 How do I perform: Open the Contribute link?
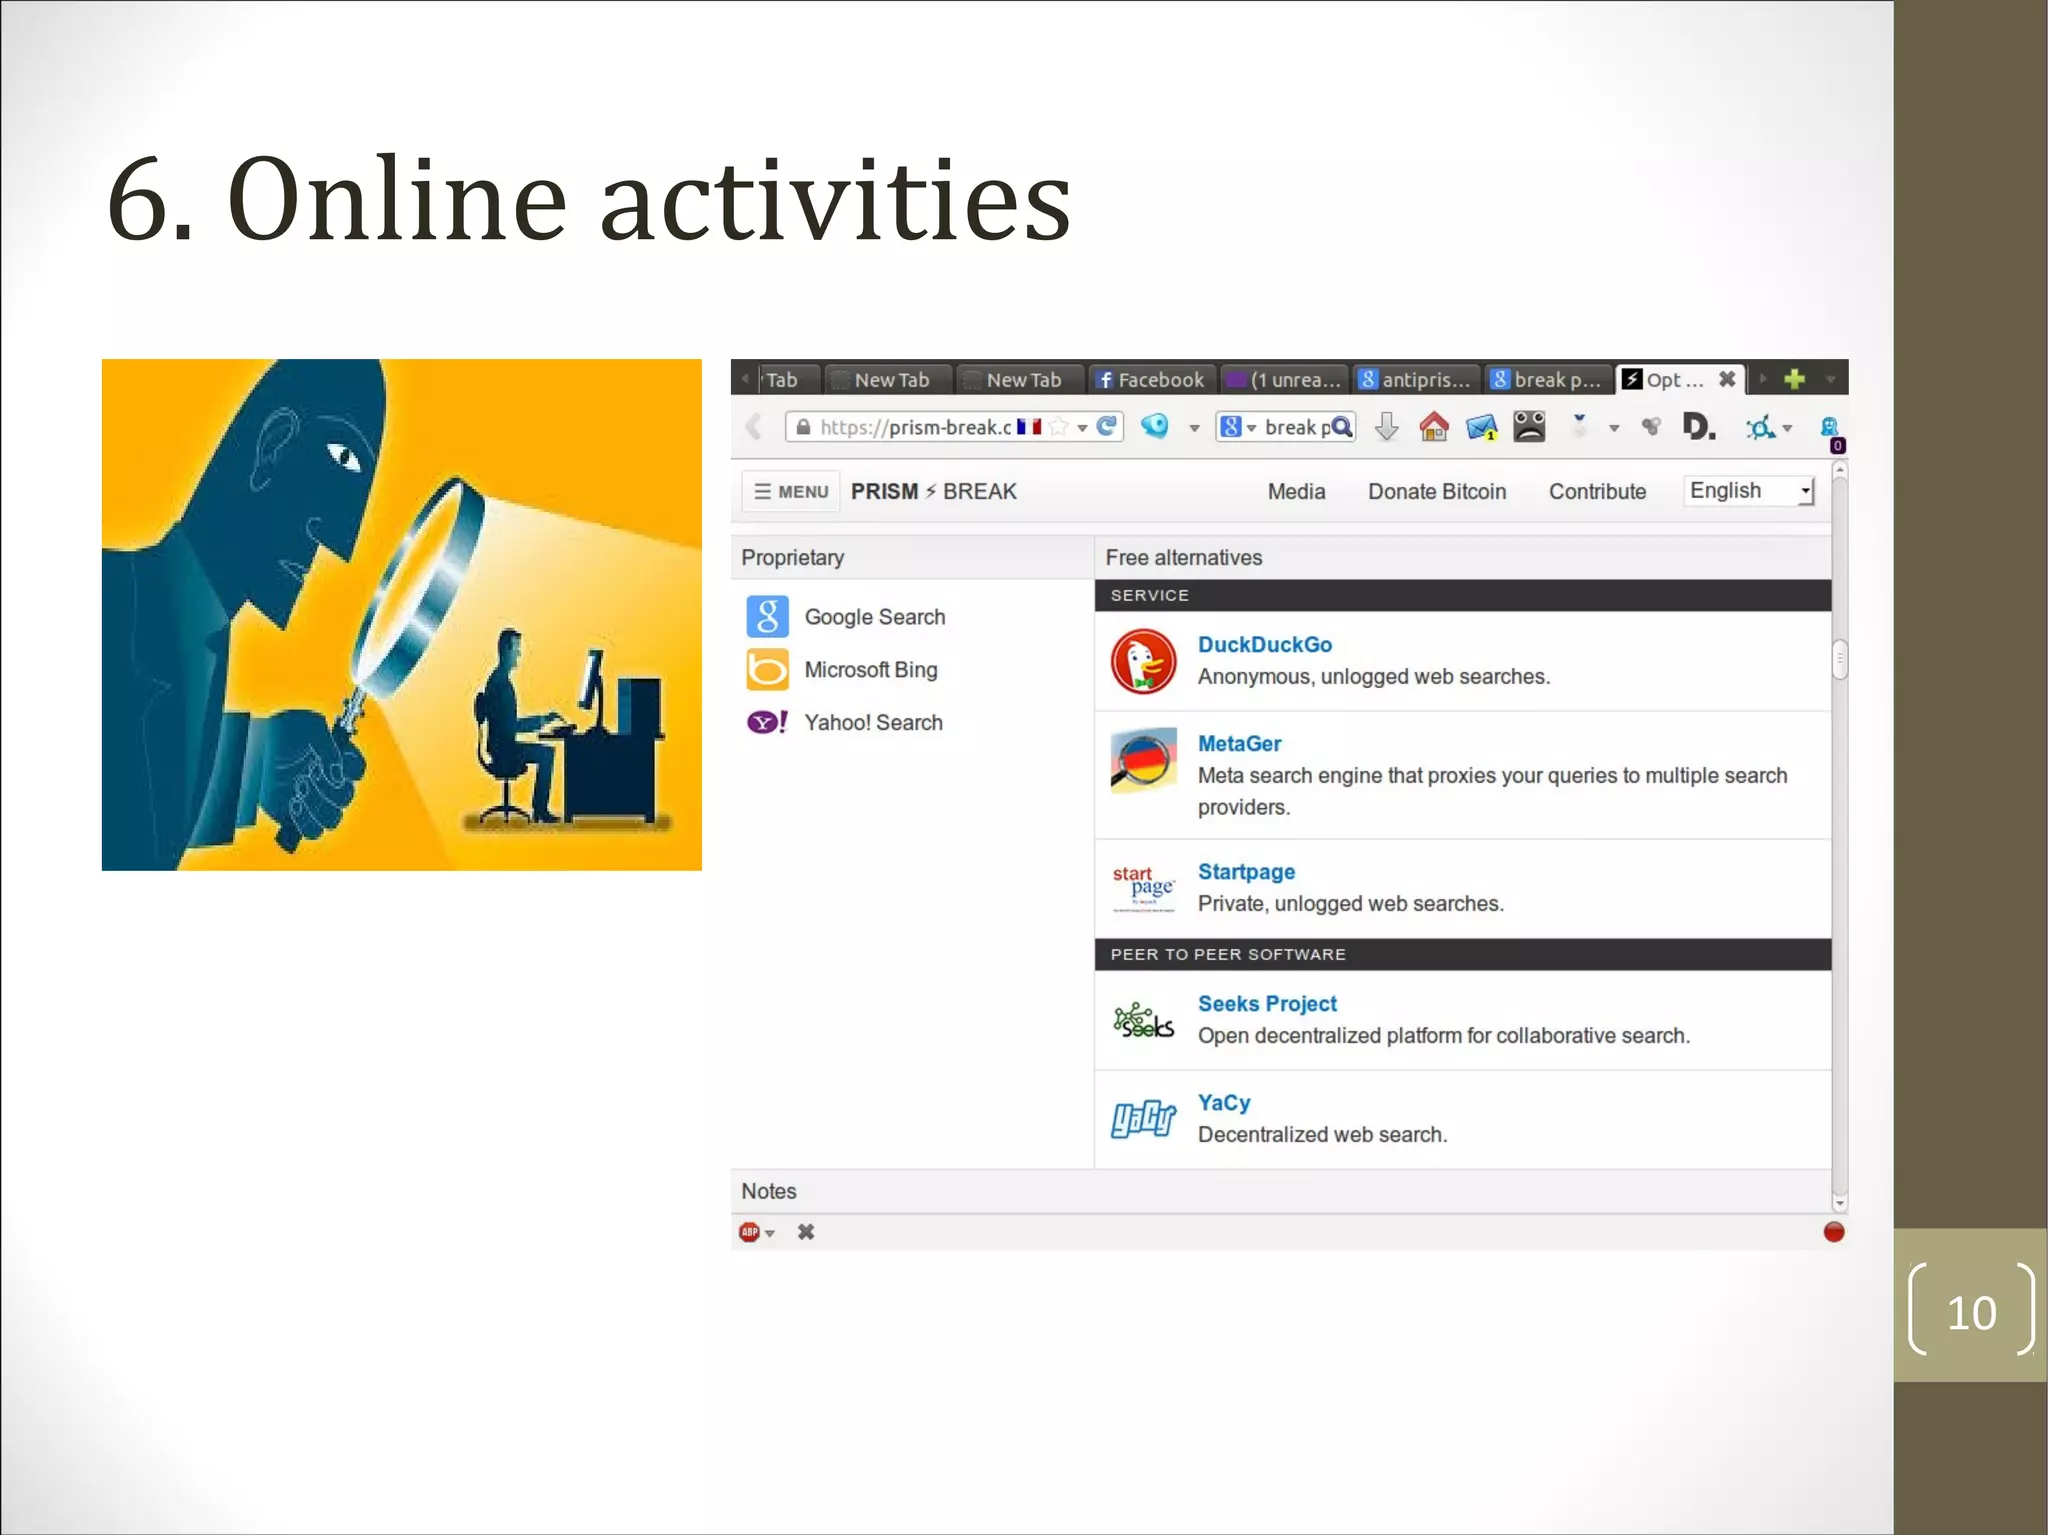point(1597,491)
